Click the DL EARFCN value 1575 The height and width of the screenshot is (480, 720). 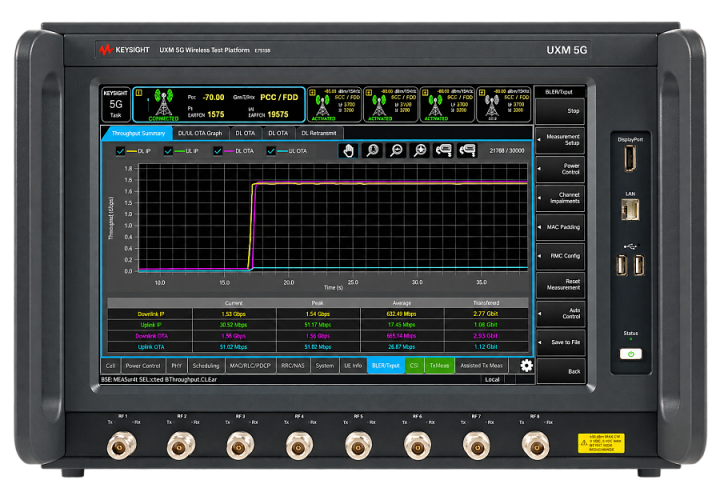[216, 114]
